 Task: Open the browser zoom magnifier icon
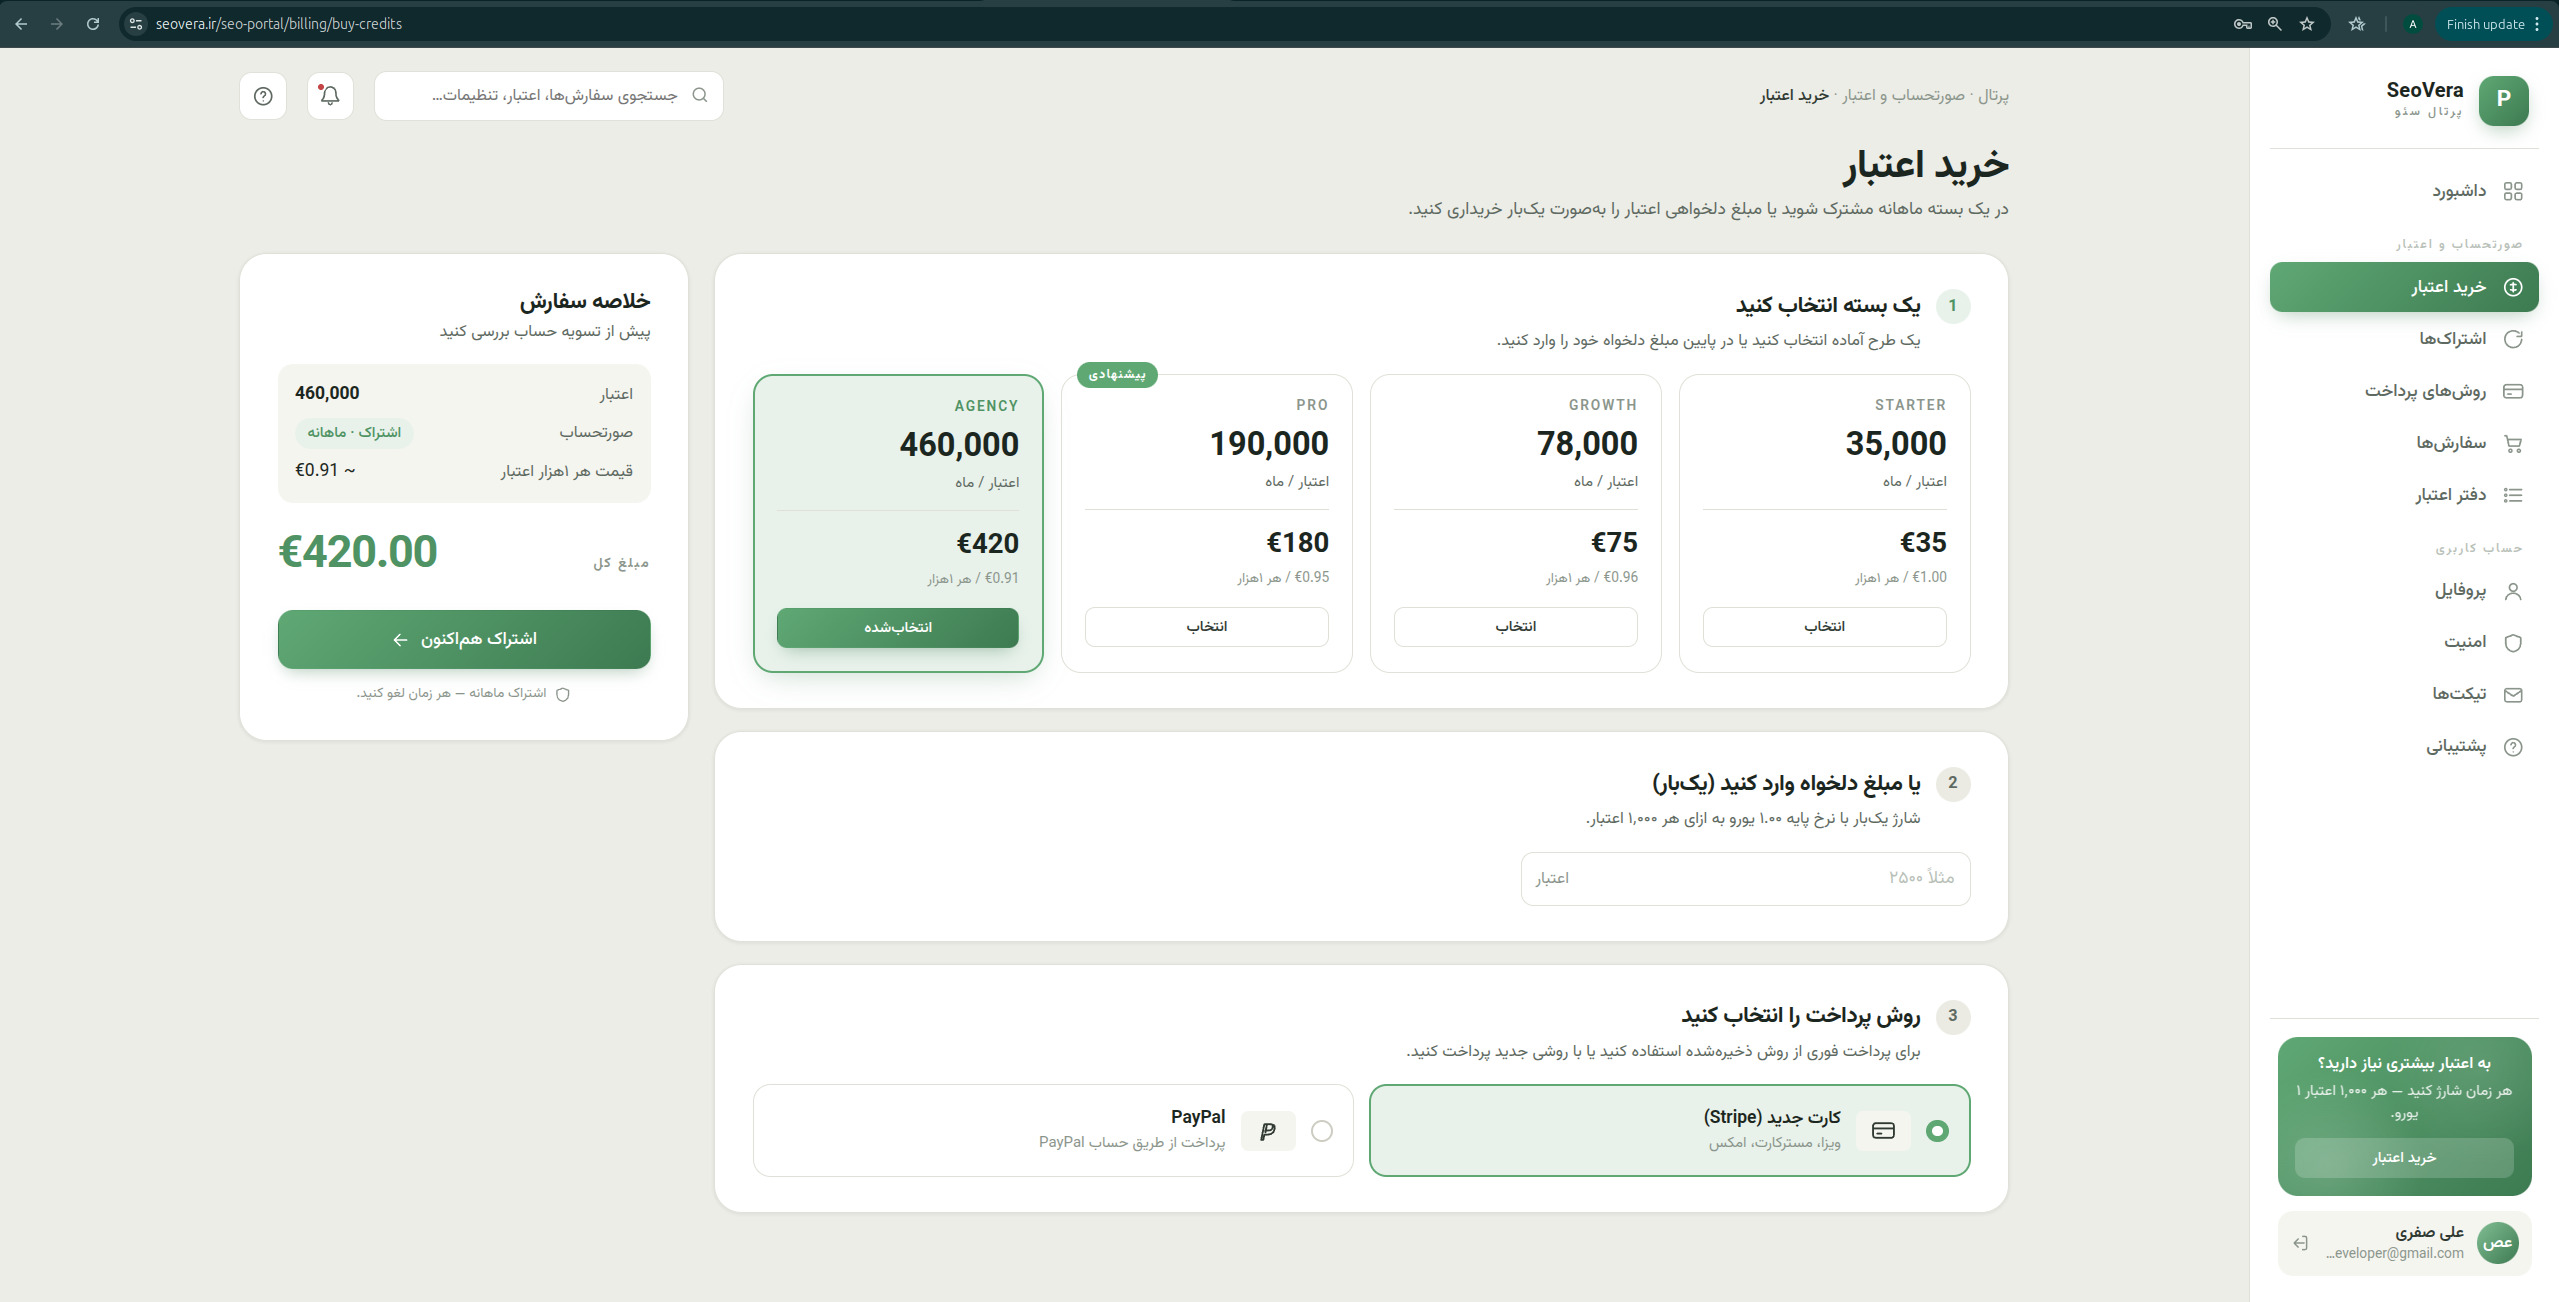pos(2275,24)
